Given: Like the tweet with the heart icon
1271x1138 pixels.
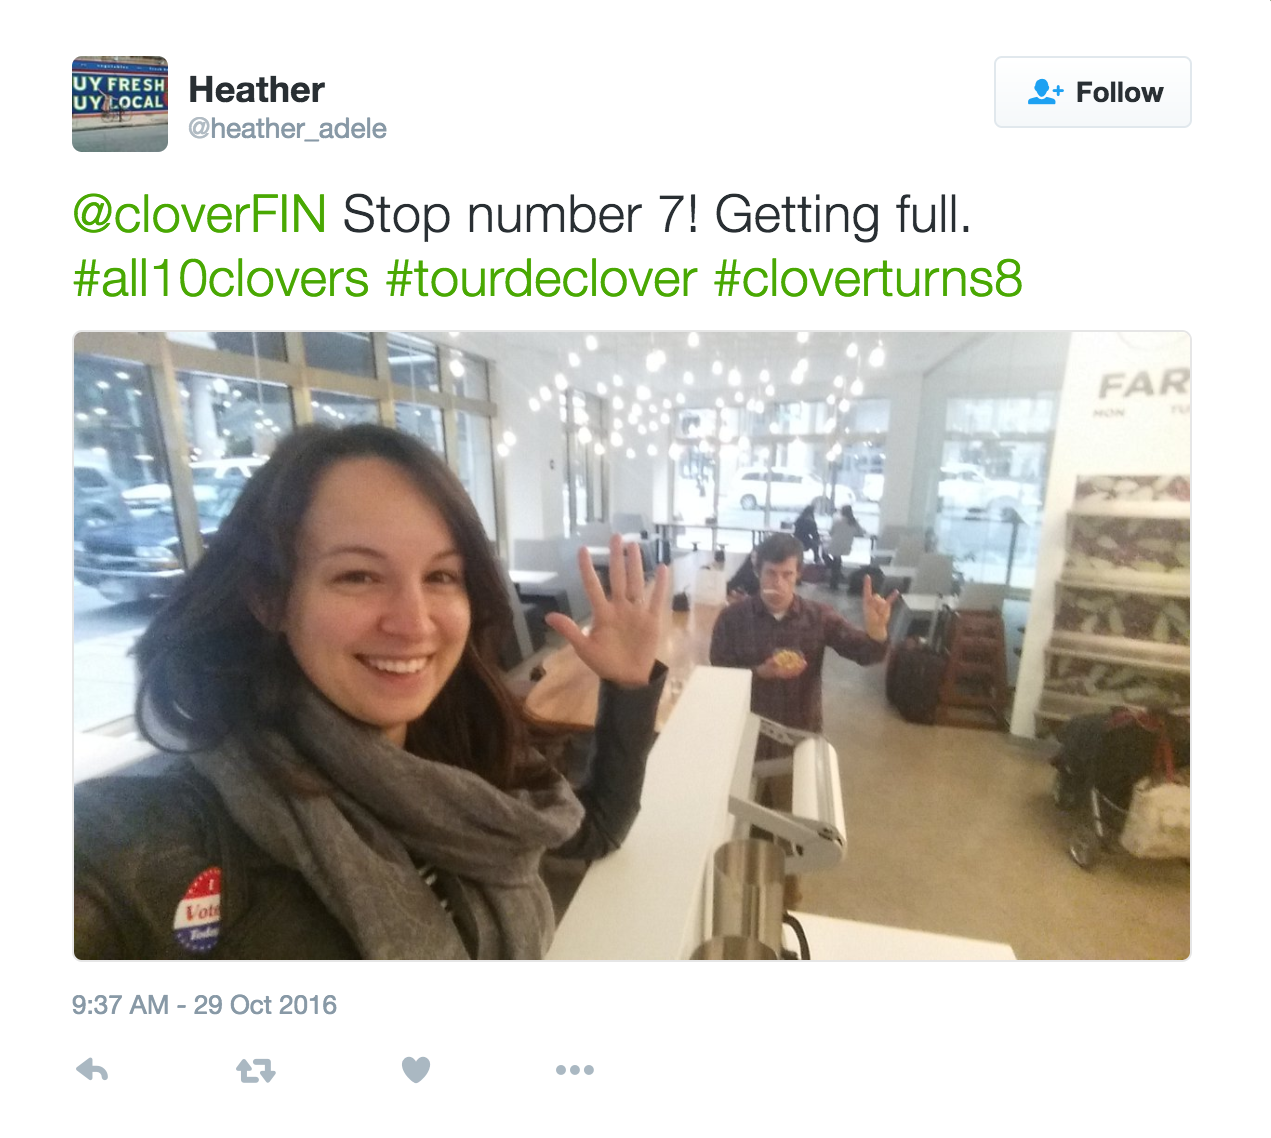Looking at the screenshot, I should pyautogui.click(x=416, y=1070).
